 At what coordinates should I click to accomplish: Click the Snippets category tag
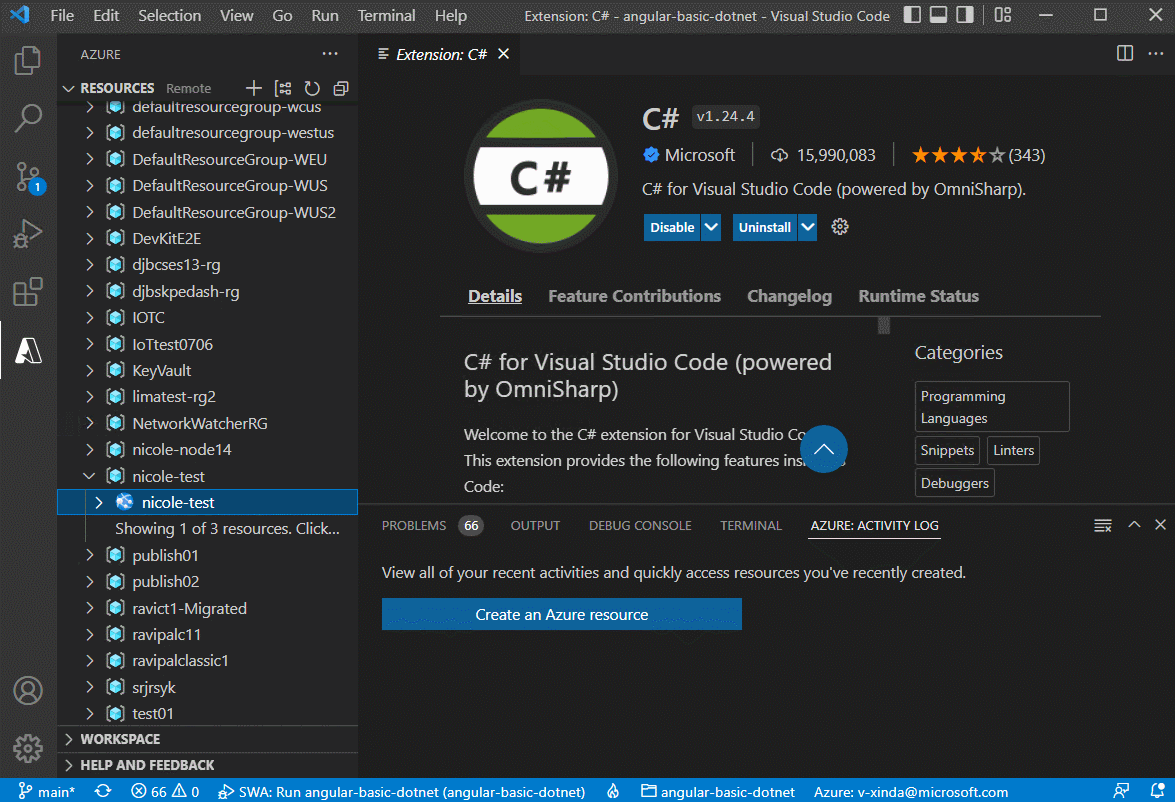947,450
